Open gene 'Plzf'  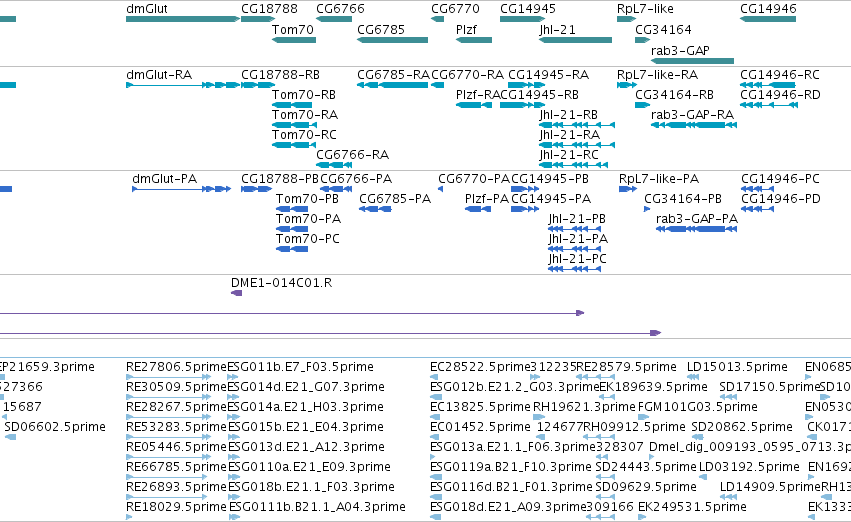[x=474, y=40]
